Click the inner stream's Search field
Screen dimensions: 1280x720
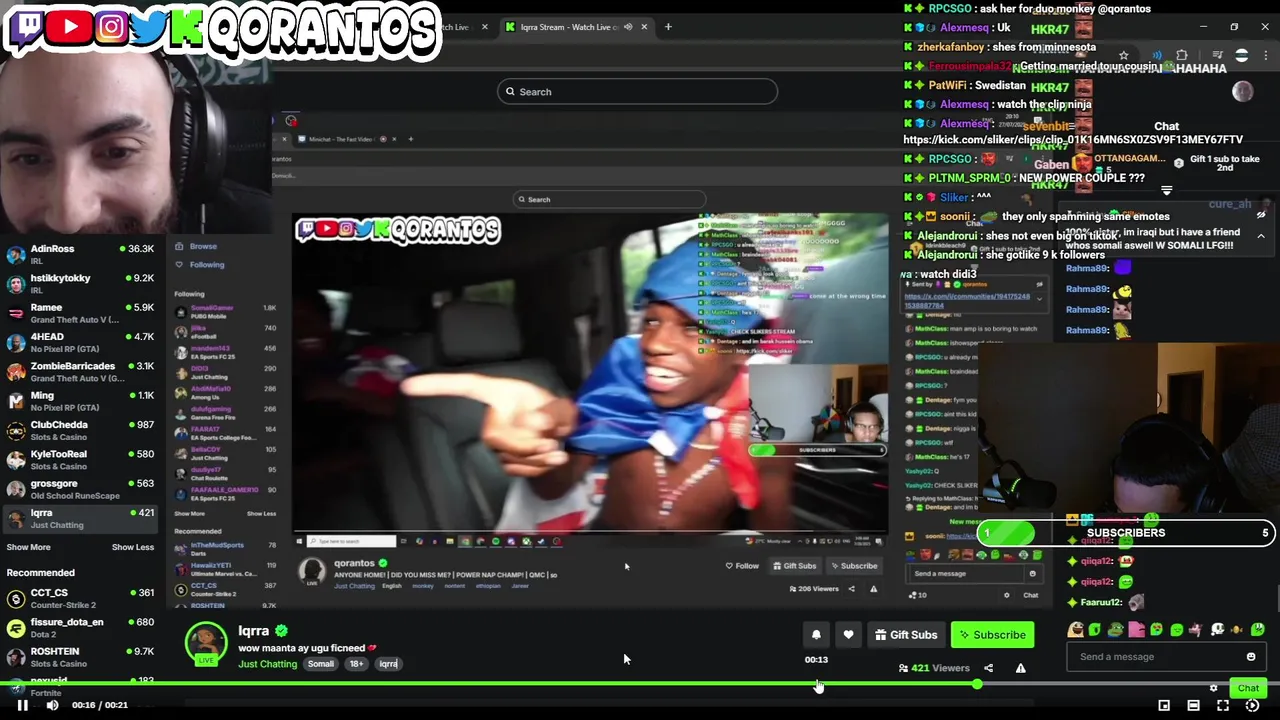pyautogui.click(x=610, y=199)
